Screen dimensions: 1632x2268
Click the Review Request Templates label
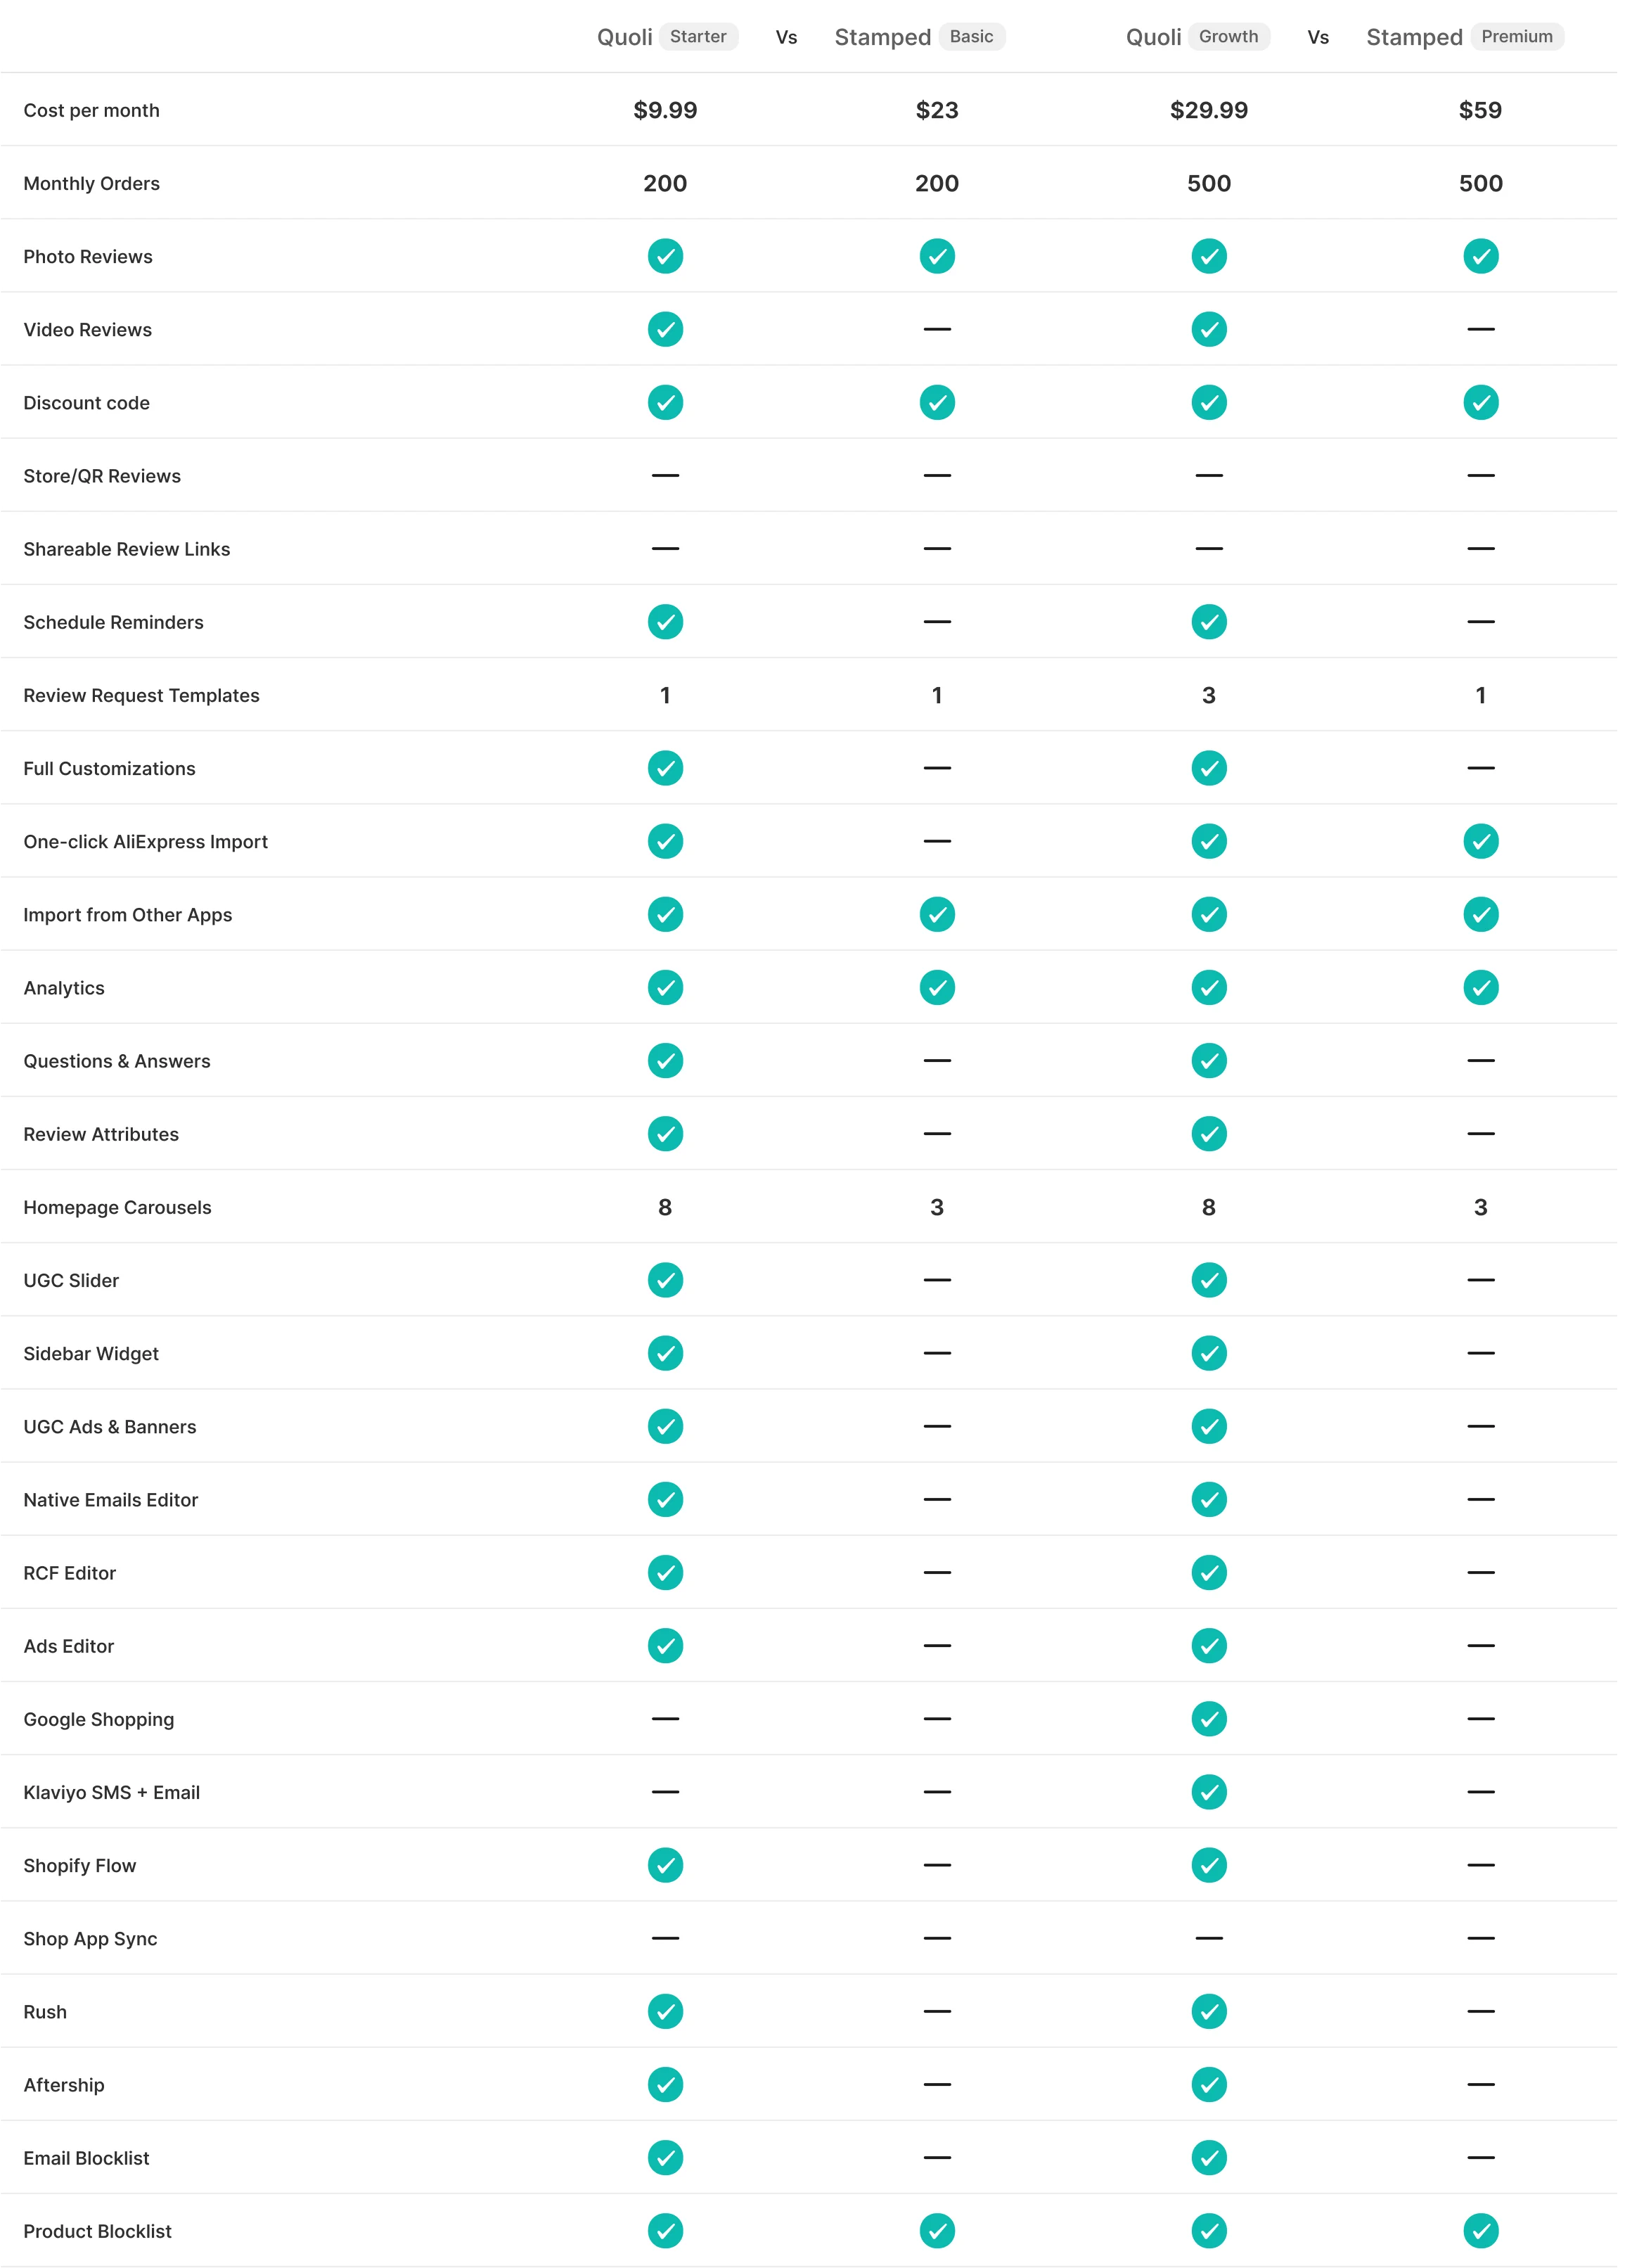pos(141,695)
